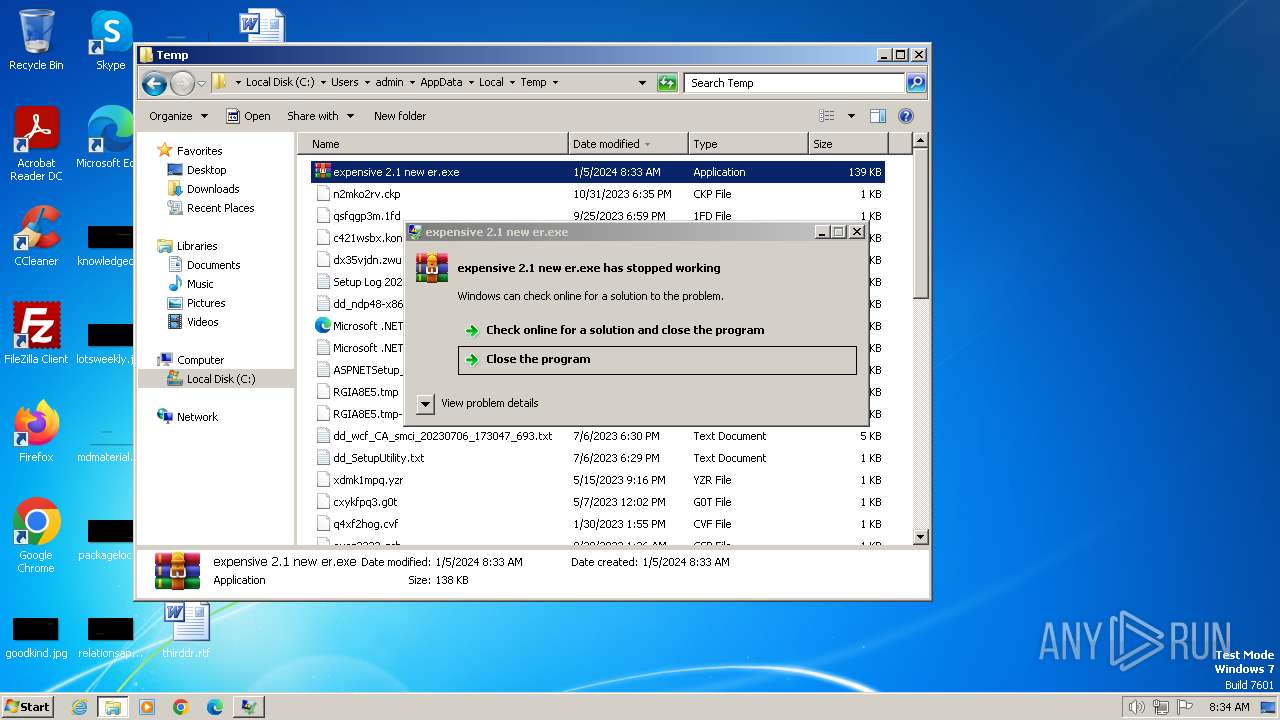Open Explorer help question mark

click(906, 116)
